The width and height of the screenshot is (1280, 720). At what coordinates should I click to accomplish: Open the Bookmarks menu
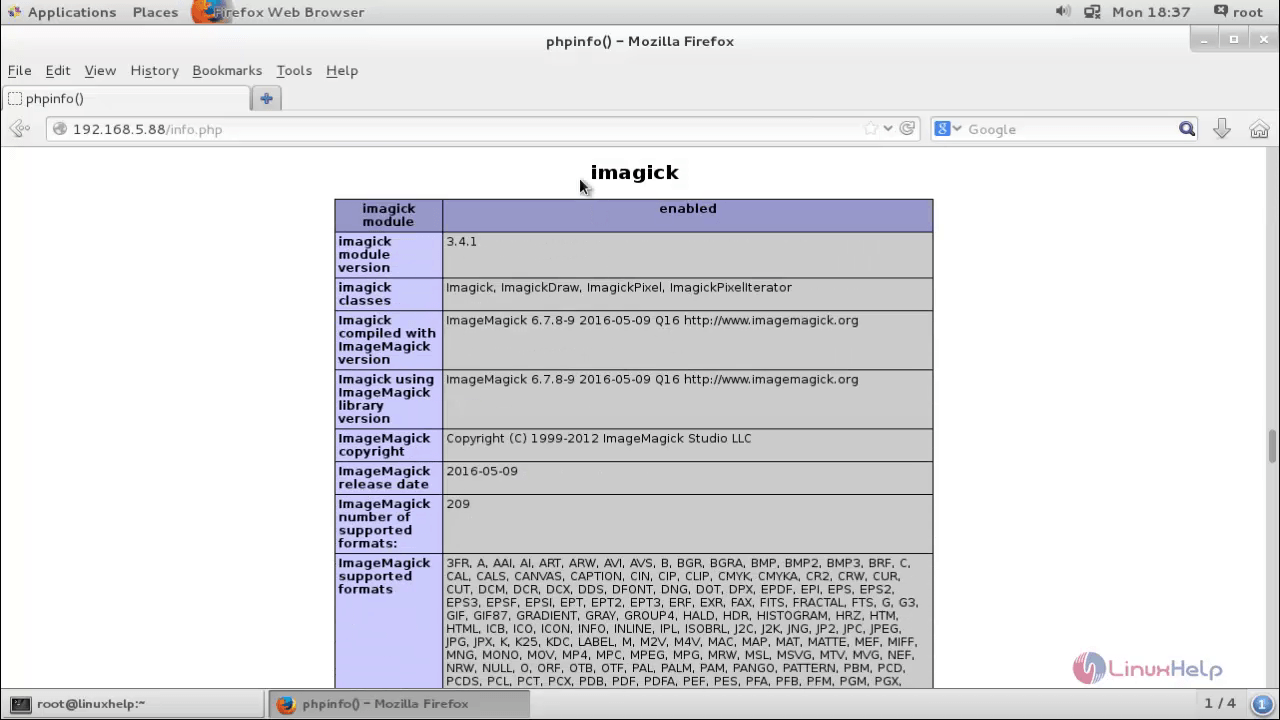(227, 70)
